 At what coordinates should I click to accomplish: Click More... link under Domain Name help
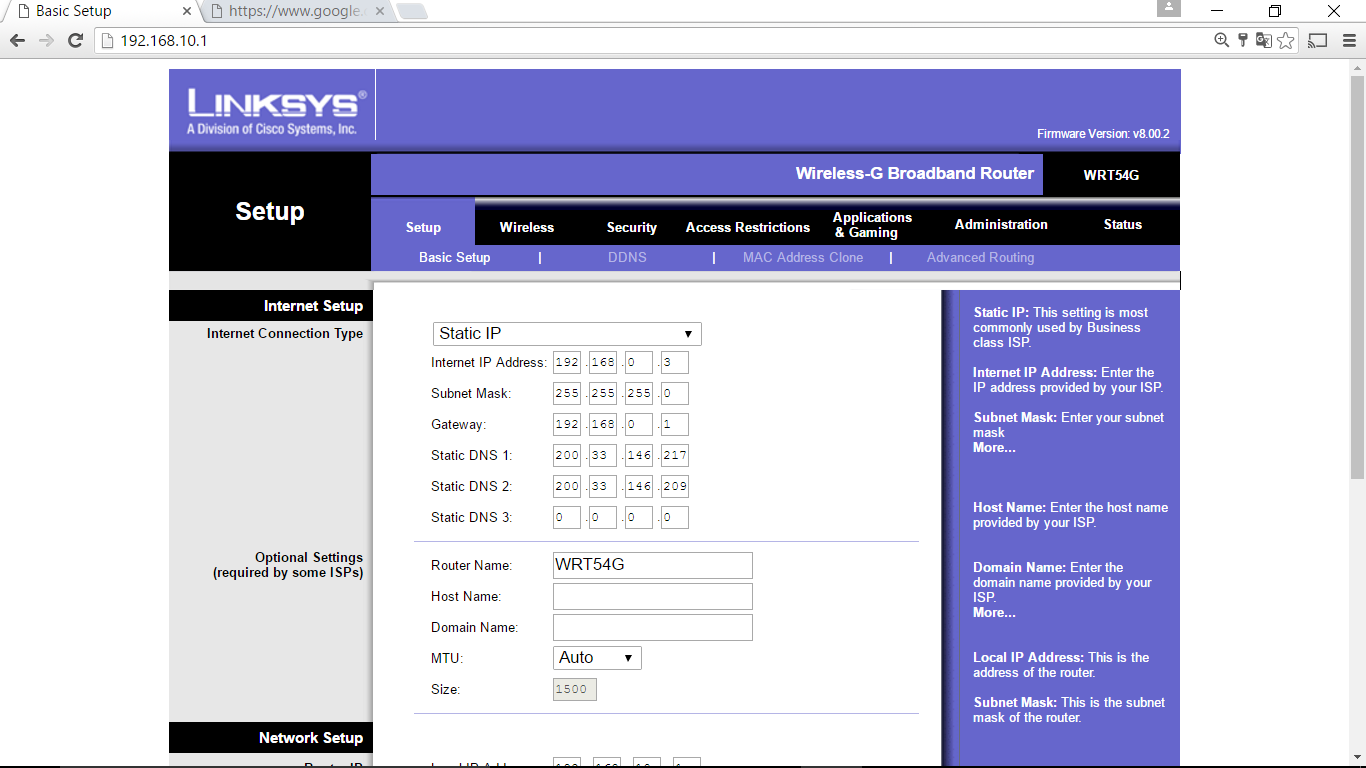(x=994, y=613)
